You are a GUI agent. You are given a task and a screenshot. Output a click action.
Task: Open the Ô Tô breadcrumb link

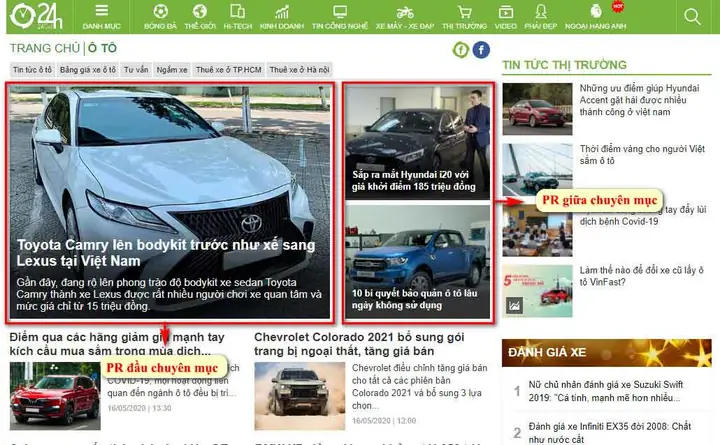pyautogui.click(x=102, y=48)
